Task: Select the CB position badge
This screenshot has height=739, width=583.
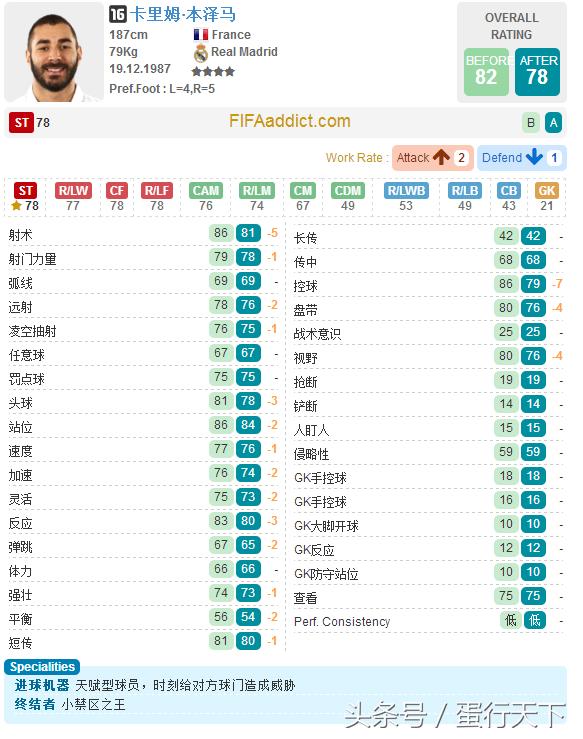Action: [x=509, y=190]
